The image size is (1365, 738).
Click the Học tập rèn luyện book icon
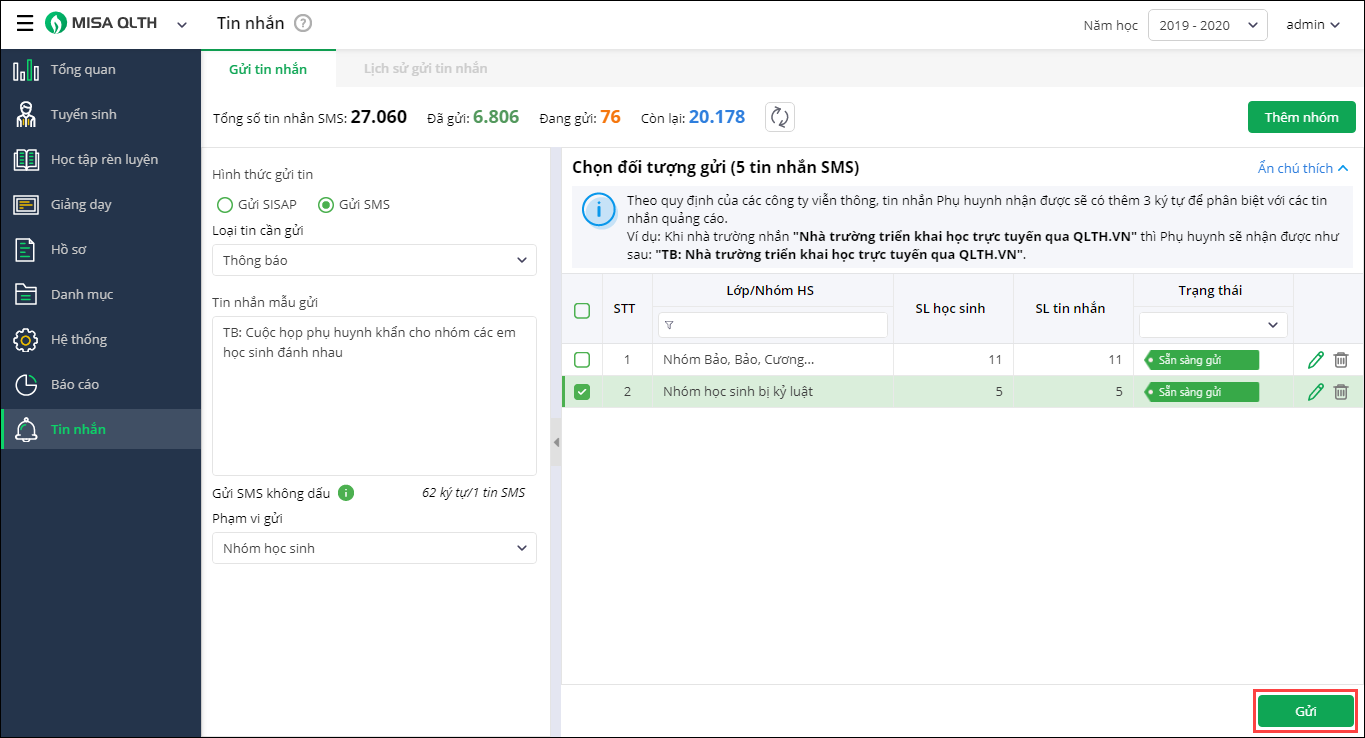26,160
